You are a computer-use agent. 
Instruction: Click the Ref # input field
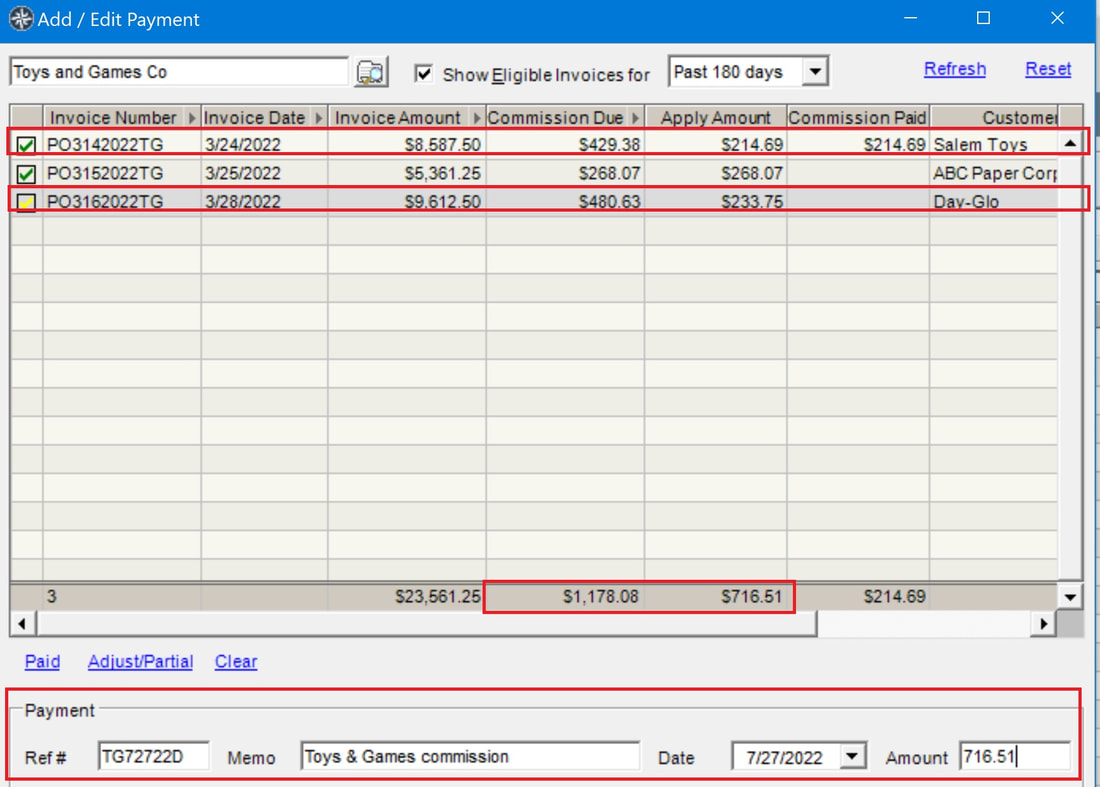(154, 756)
